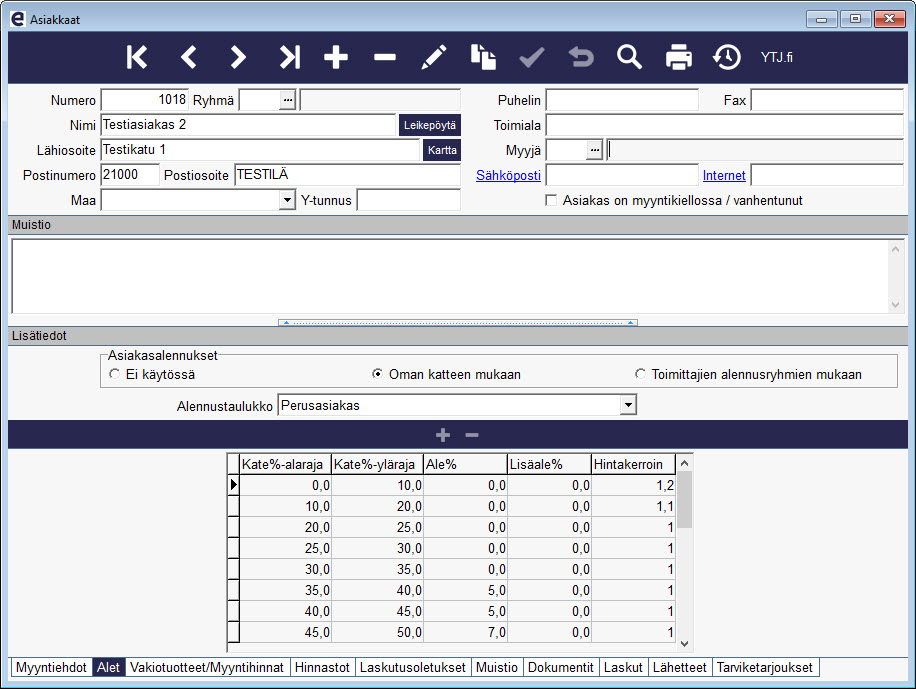Follow the Internet link

point(724,175)
